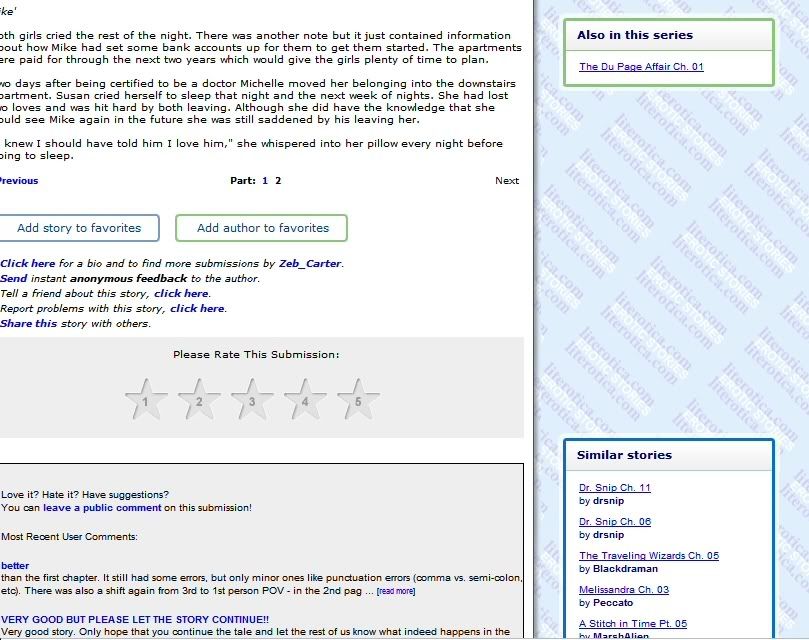Screen dimensions: 809x640
Task: Give the submission three stars
Action: pyautogui.click(x=252, y=399)
